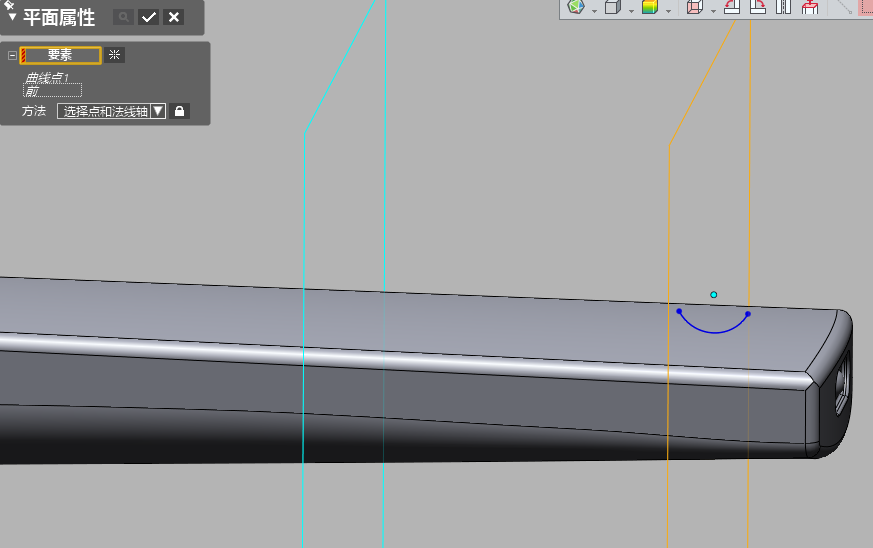Click the pin icon at panel top-left
The width and height of the screenshot is (873, 548).
pyautogui.click(x=8, y=4)
